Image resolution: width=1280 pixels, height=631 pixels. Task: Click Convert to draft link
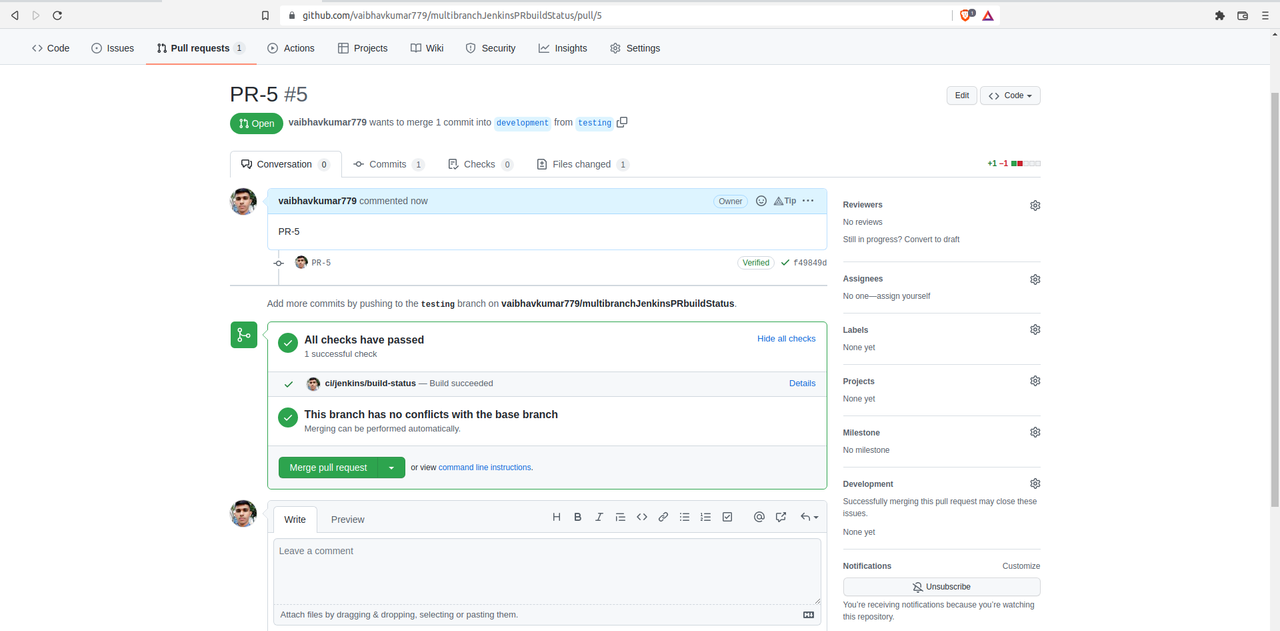(x=930, y=239)
